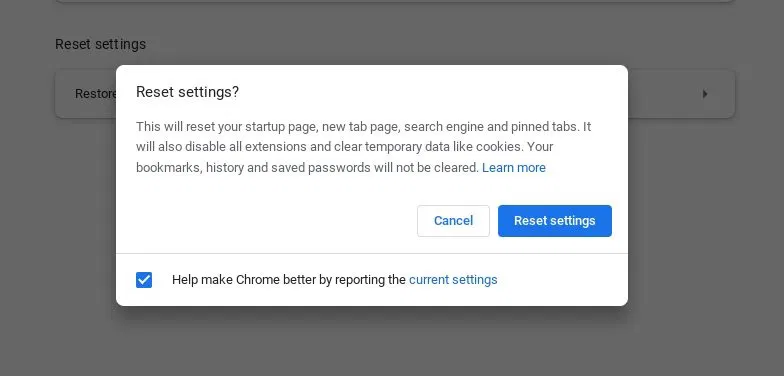
Task: Click the Reset settings? dialog title
Action: tap(188, 92)
